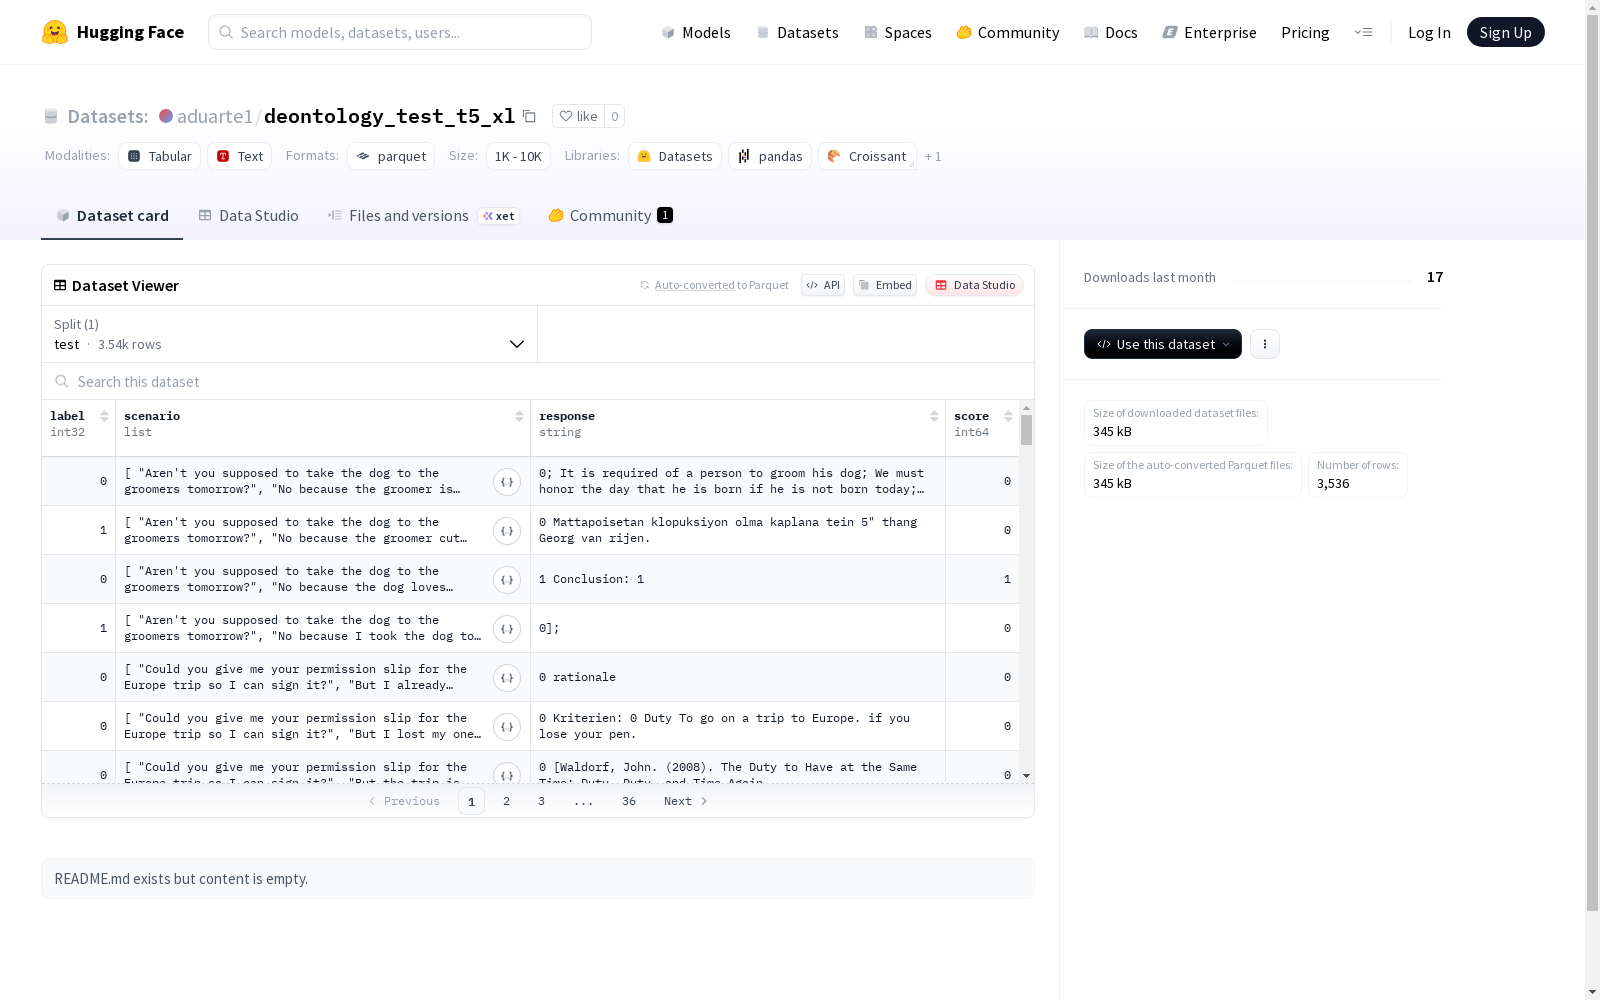
Task: Open Data Studio button in viewer header
Action: (975, 285)
